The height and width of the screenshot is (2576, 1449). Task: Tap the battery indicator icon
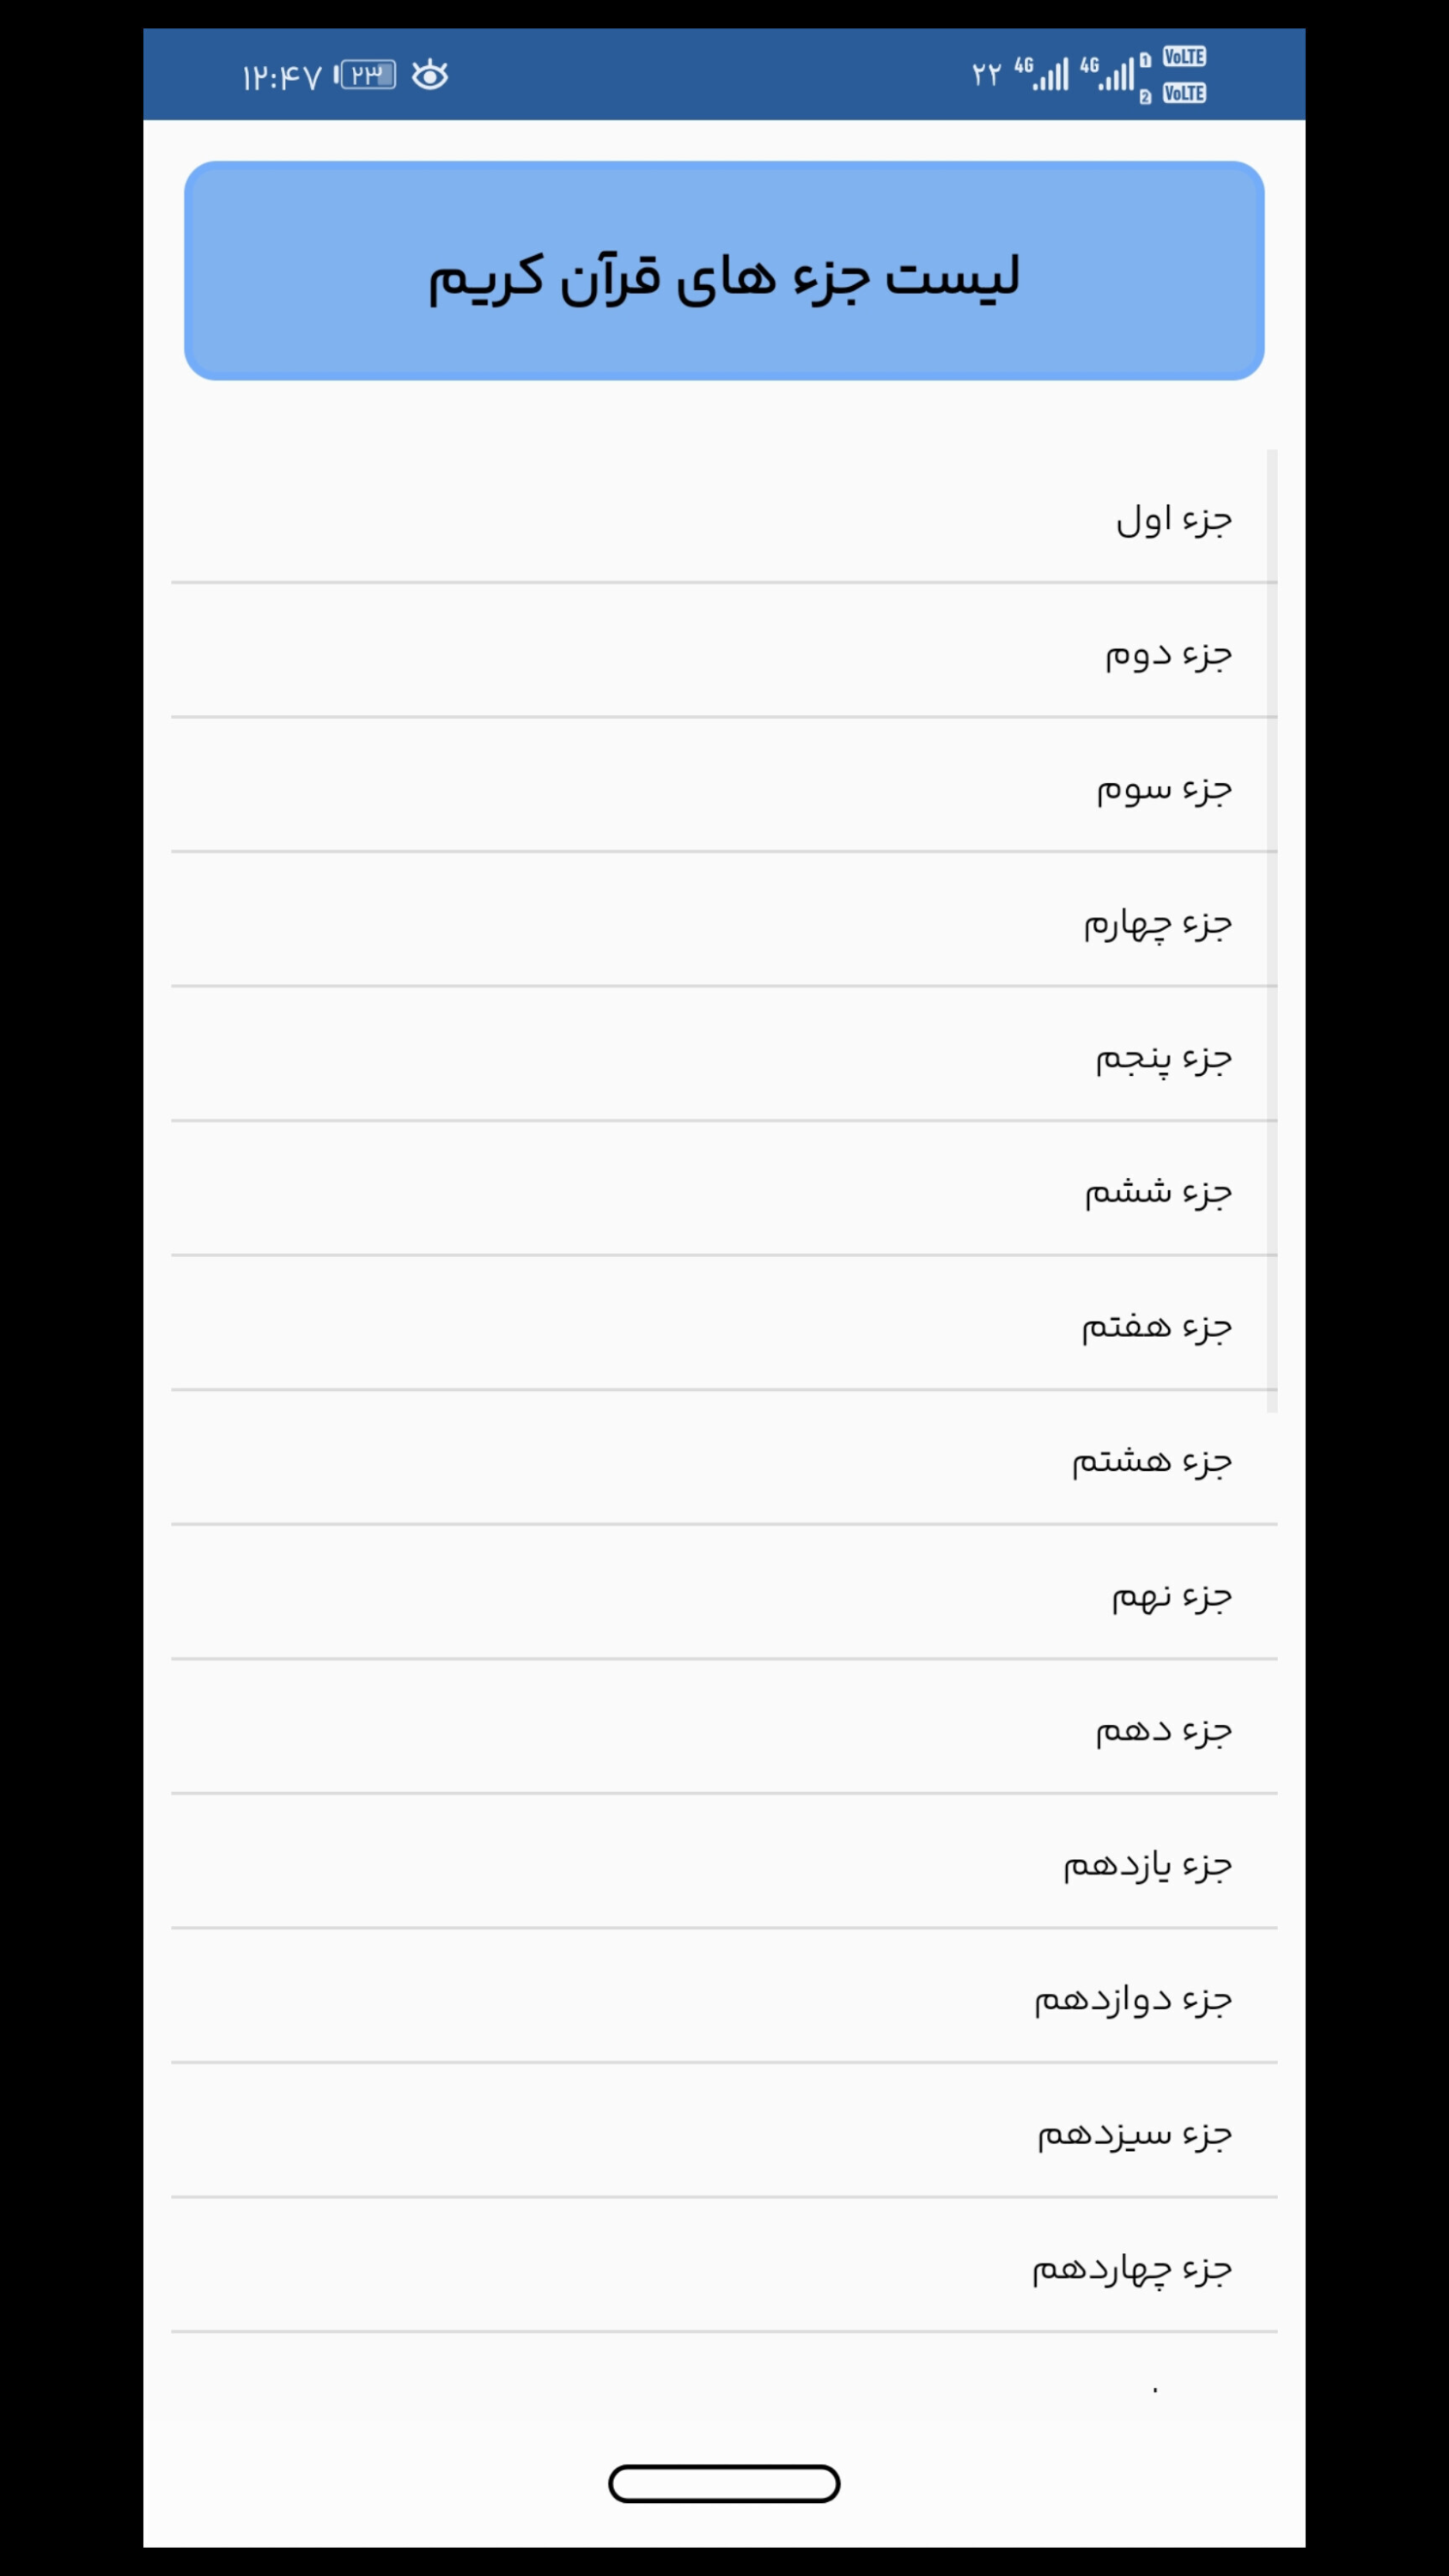tap(366, 75)
